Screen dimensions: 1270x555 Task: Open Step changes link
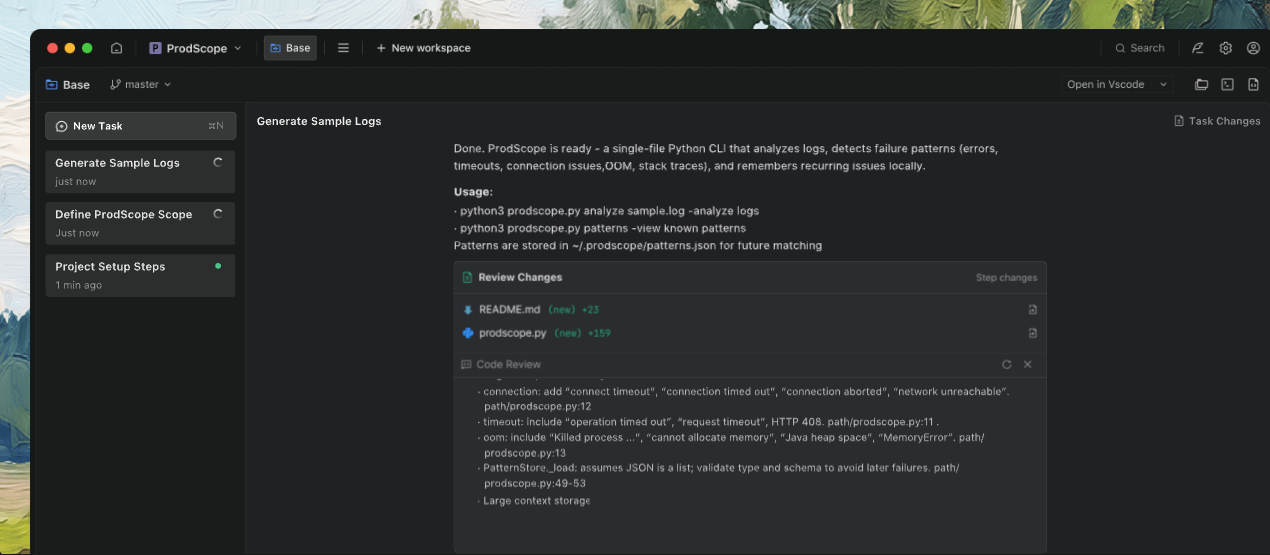(x=1006, y=278)
